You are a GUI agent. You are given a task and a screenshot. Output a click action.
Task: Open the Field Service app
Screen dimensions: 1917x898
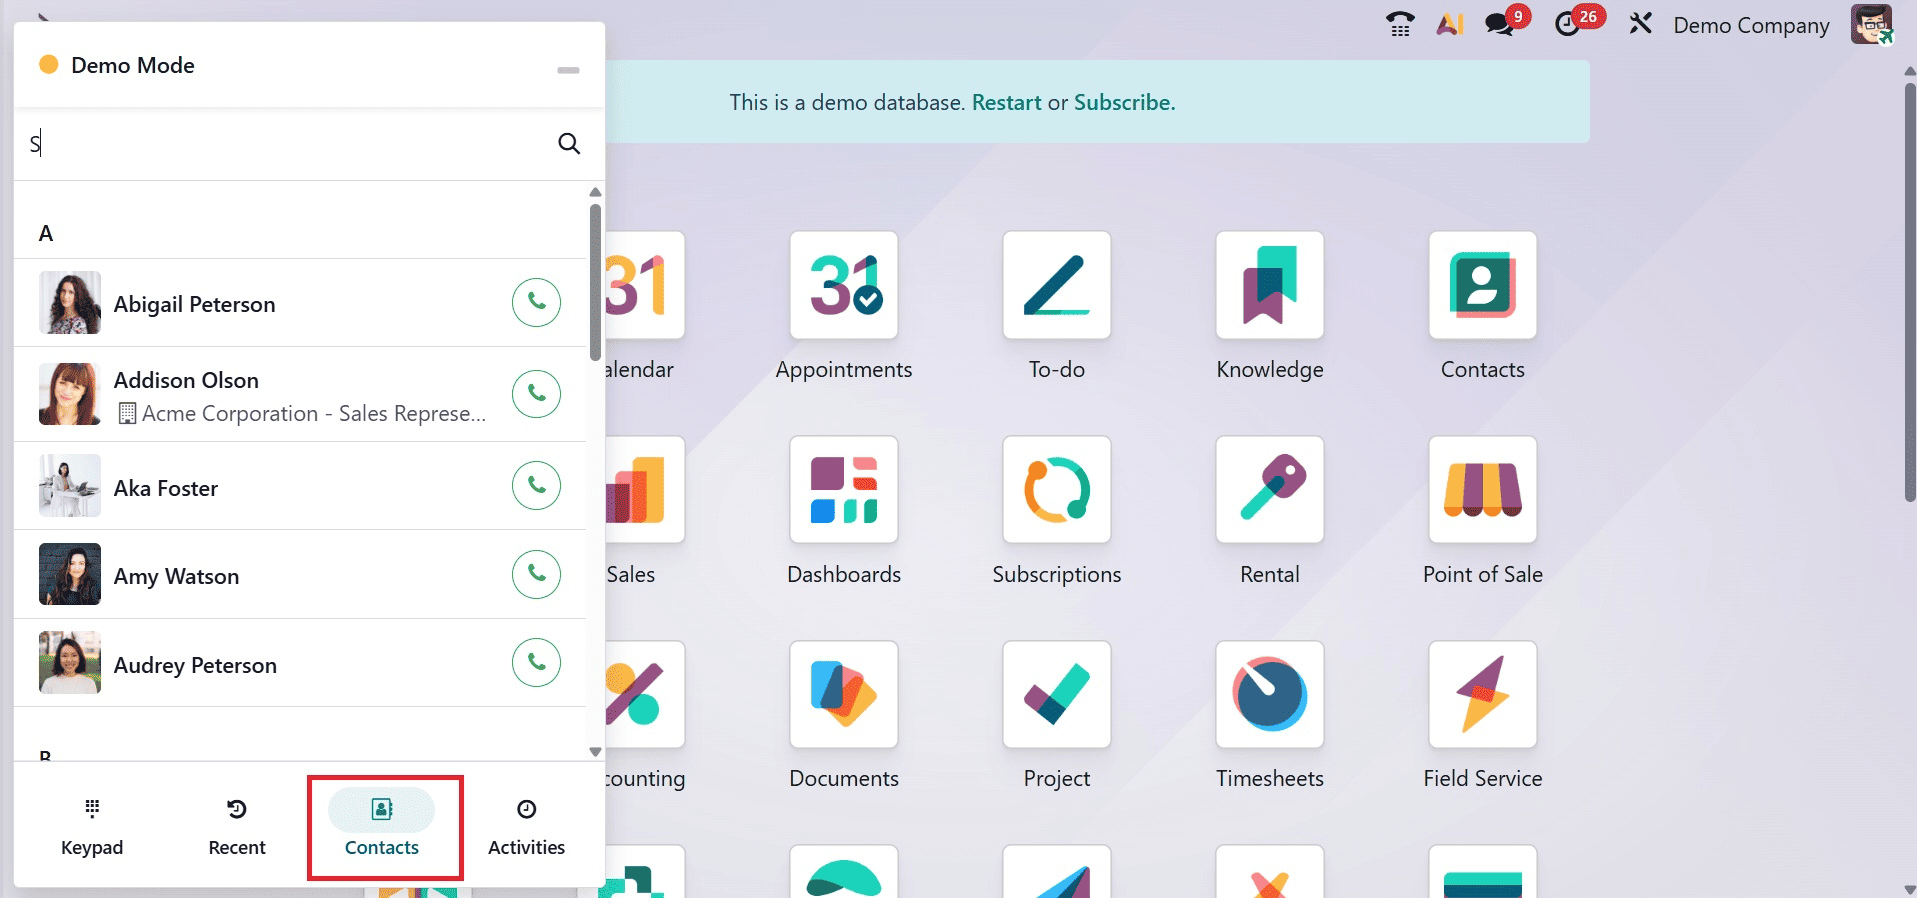(1482, 695)
